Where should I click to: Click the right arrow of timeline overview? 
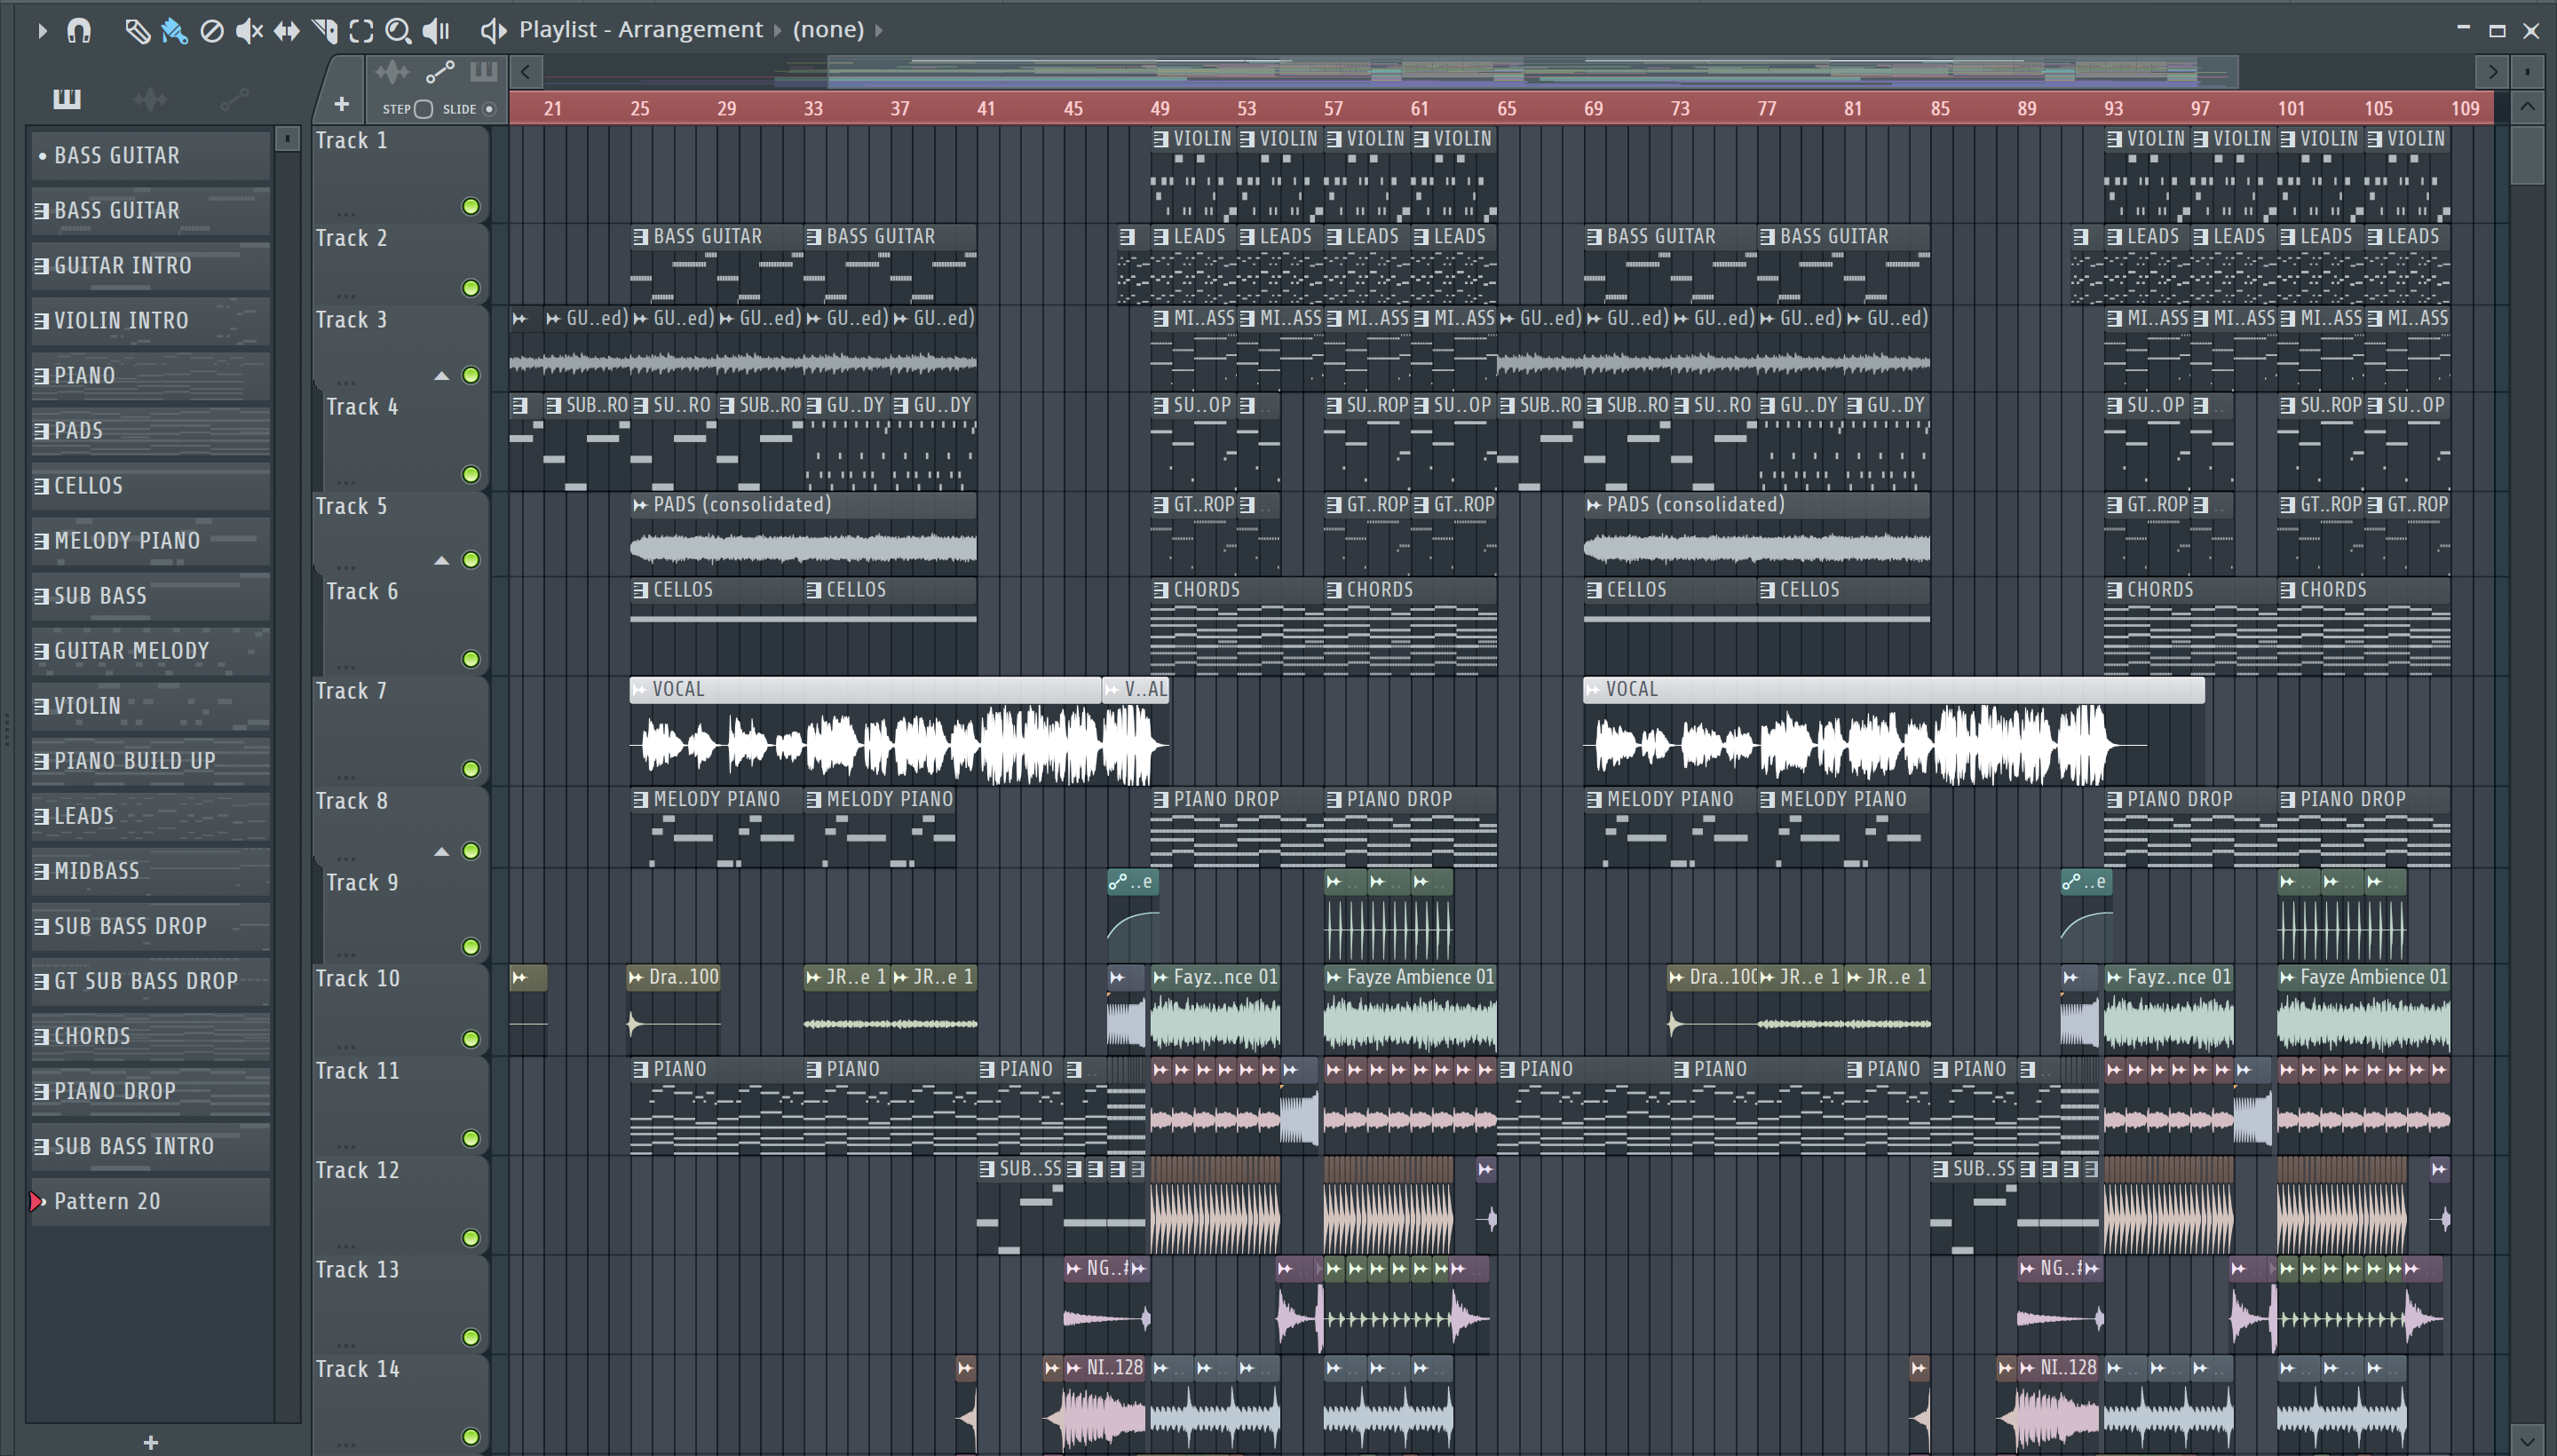[x=2492, y=71]
